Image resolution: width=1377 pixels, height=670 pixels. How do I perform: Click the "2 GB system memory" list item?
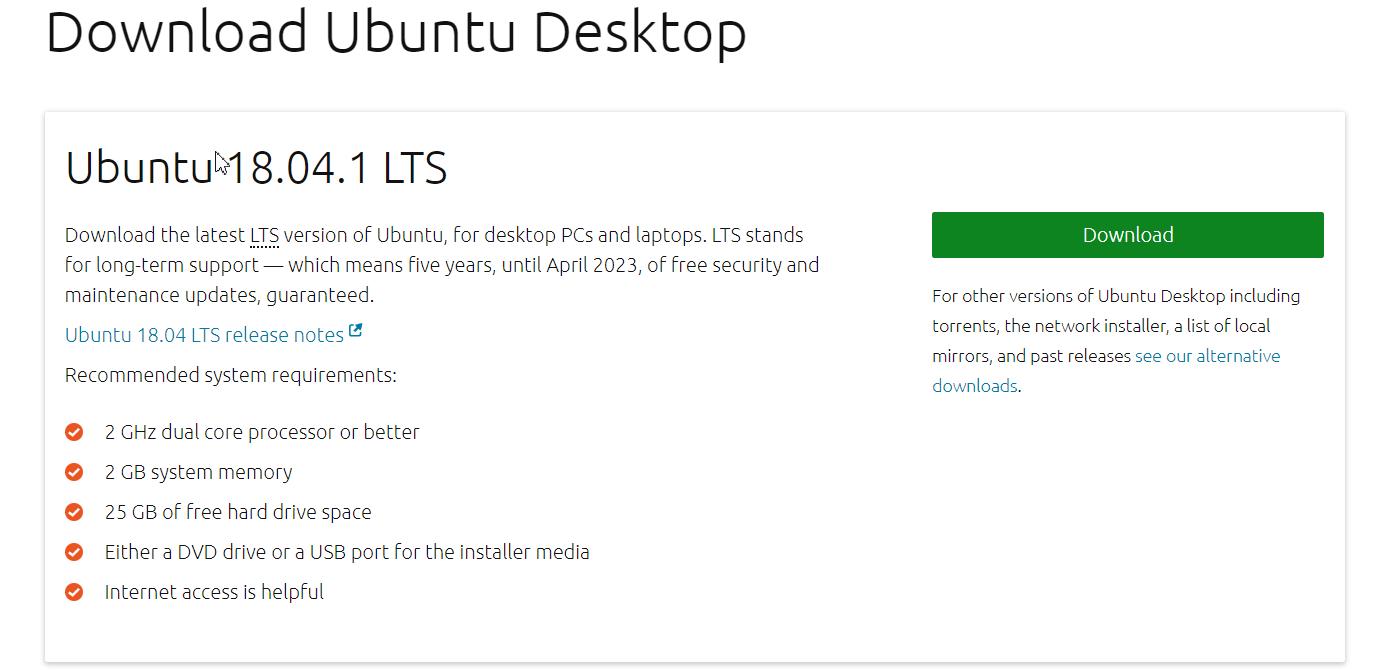coord(198,471)
